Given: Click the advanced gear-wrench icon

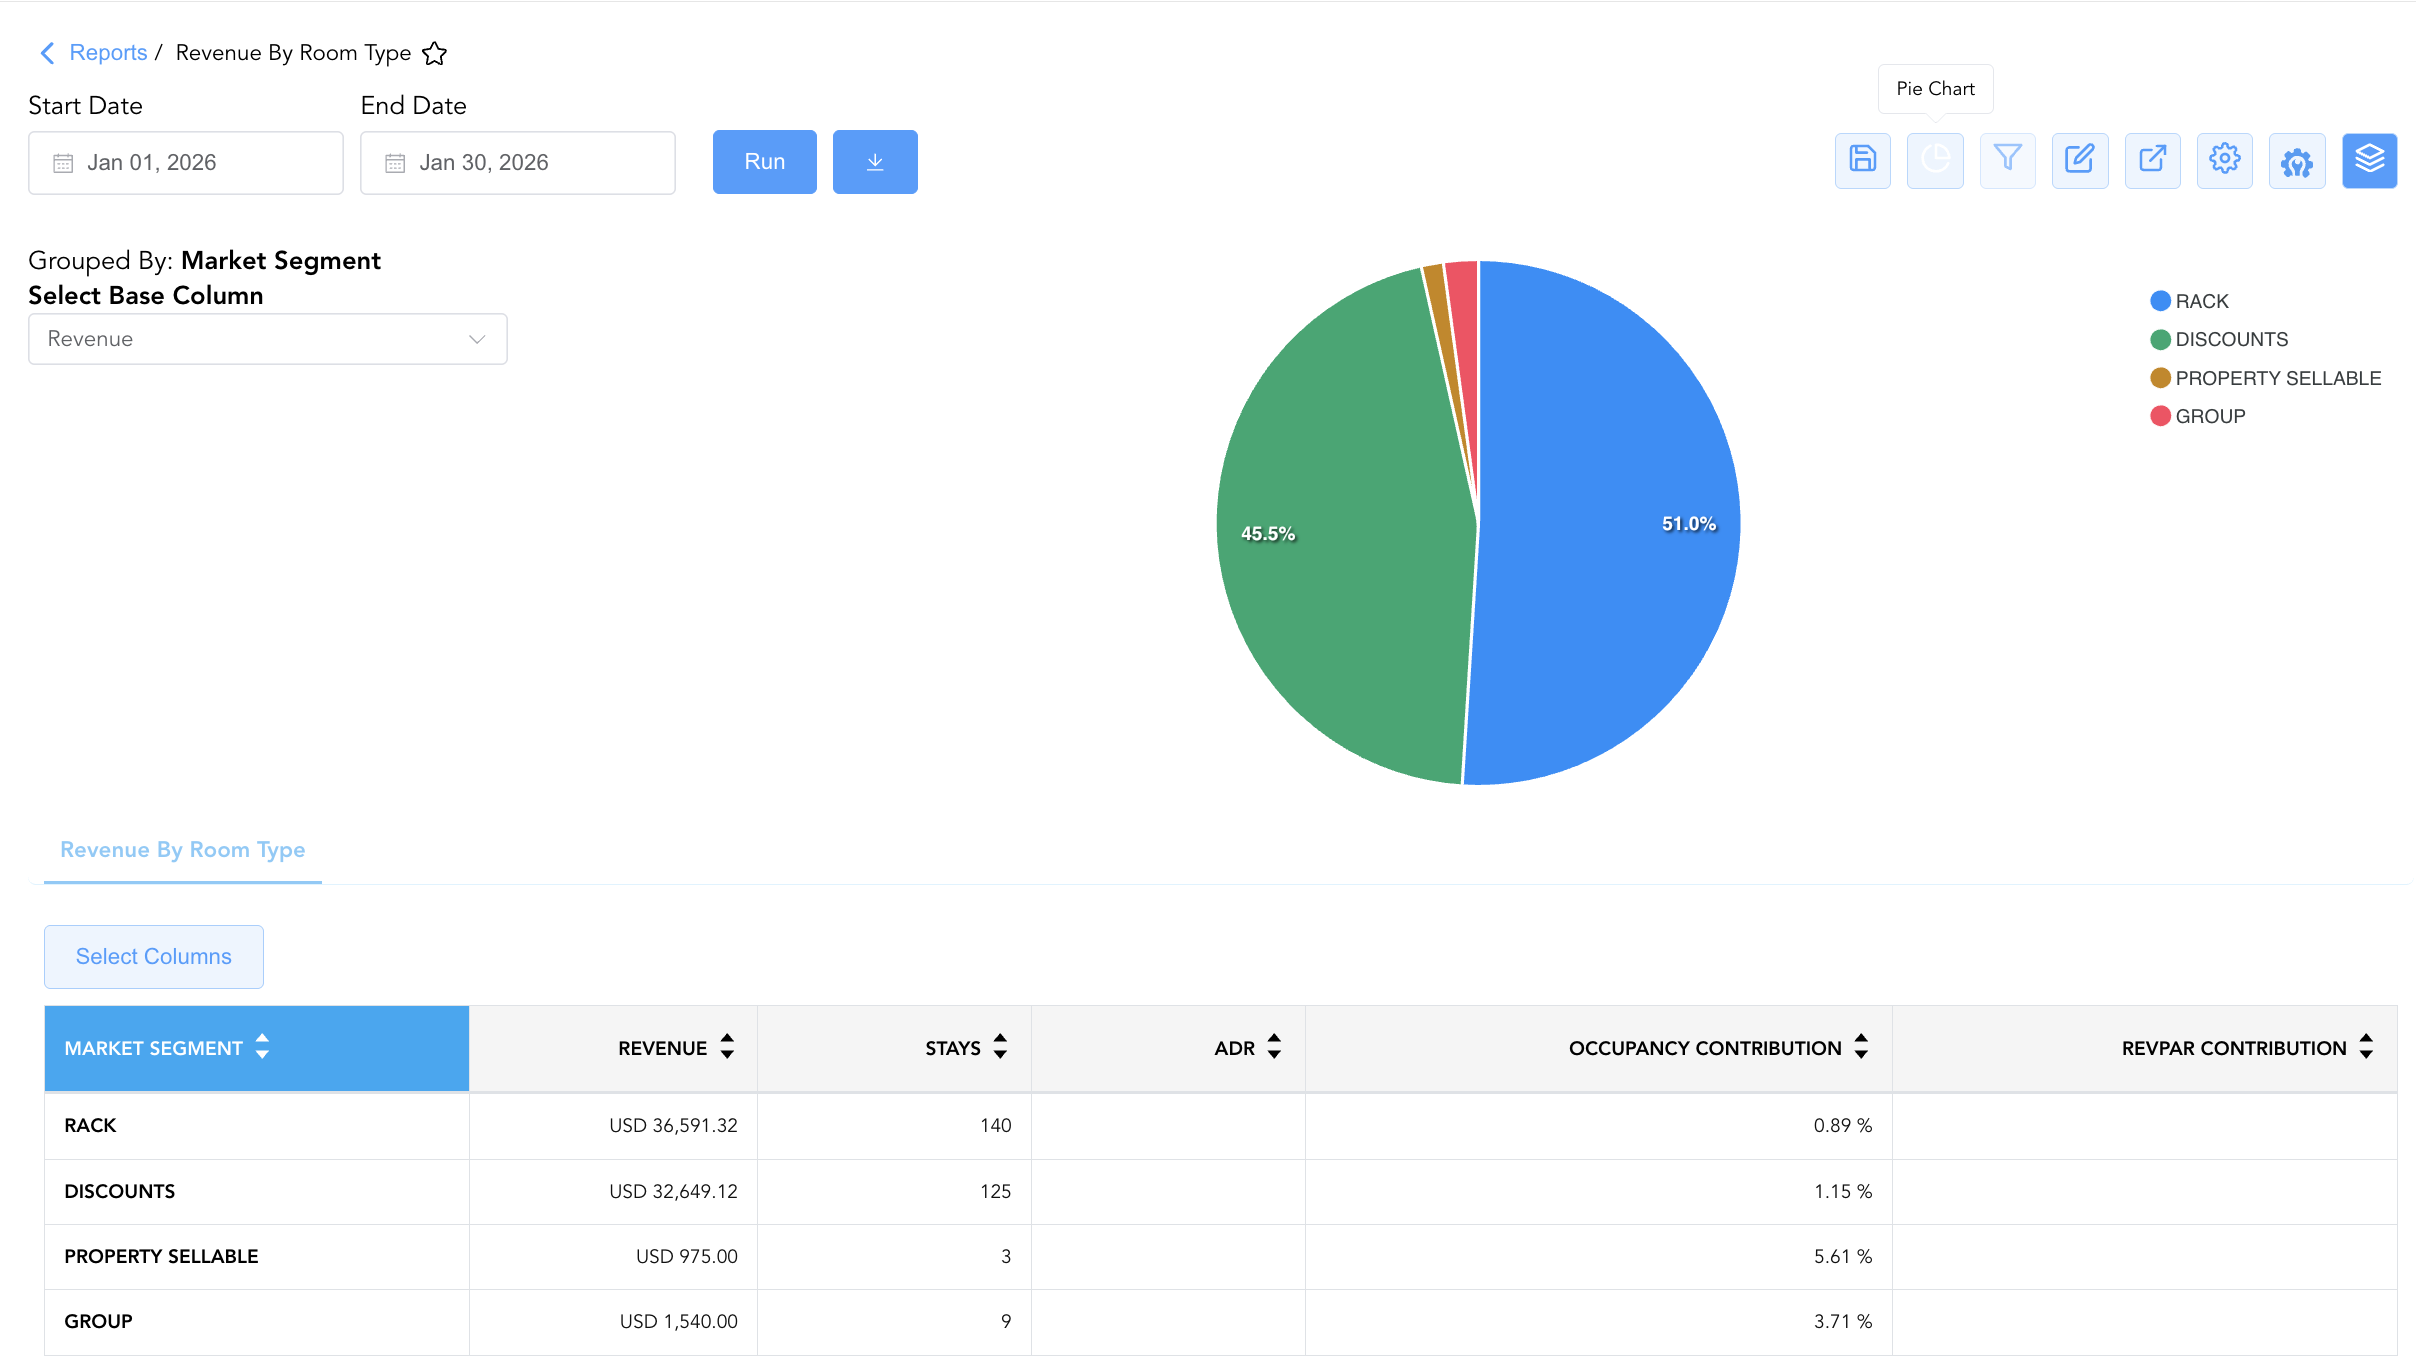Looking at the screenshot, I should point(2297,160).
